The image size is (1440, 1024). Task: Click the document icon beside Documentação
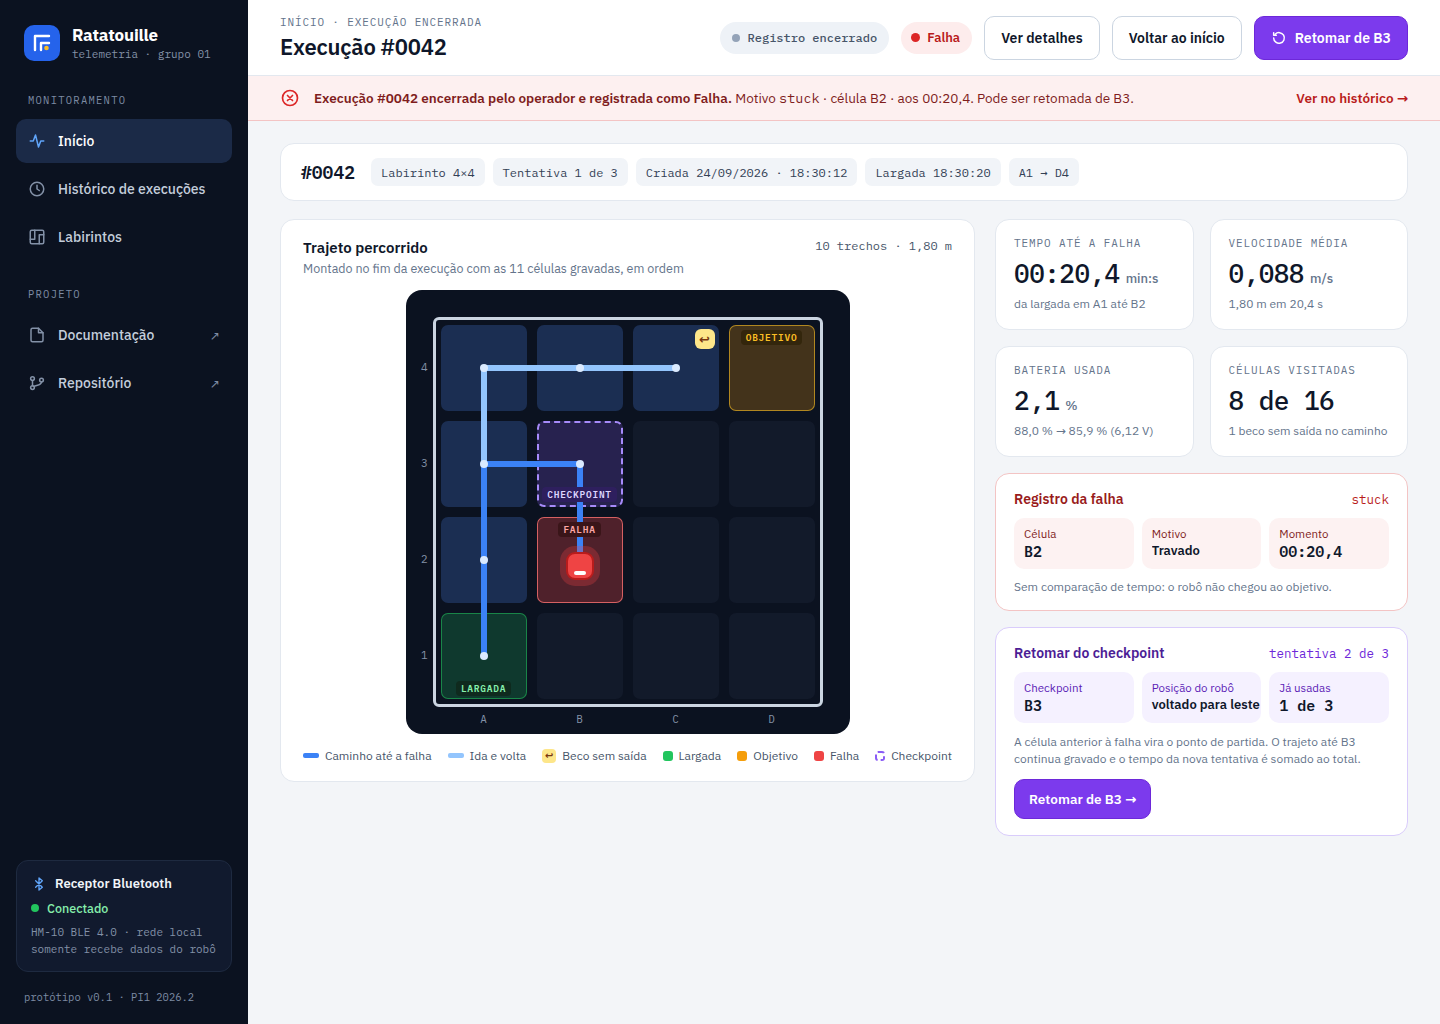[37, 335]
